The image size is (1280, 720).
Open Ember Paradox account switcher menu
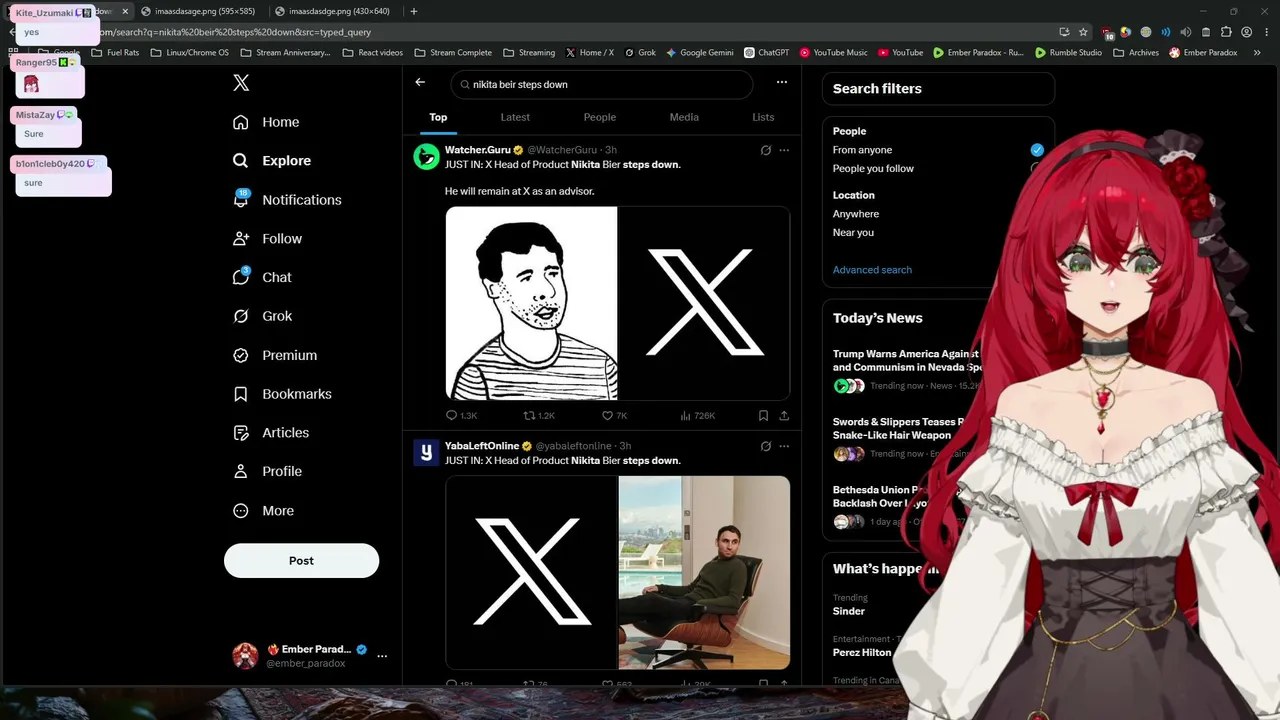(382, 656)
